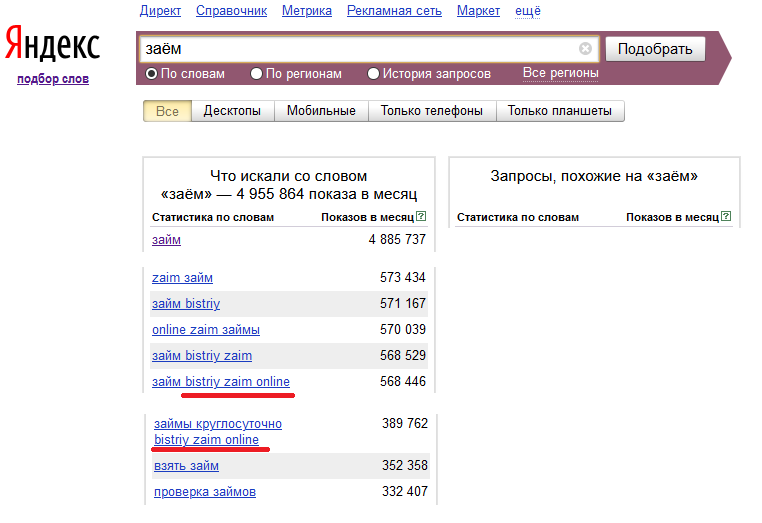Click the 'подбор слов' link under the logo
This screenshot has height=523, width=762.
pos(53,79)
